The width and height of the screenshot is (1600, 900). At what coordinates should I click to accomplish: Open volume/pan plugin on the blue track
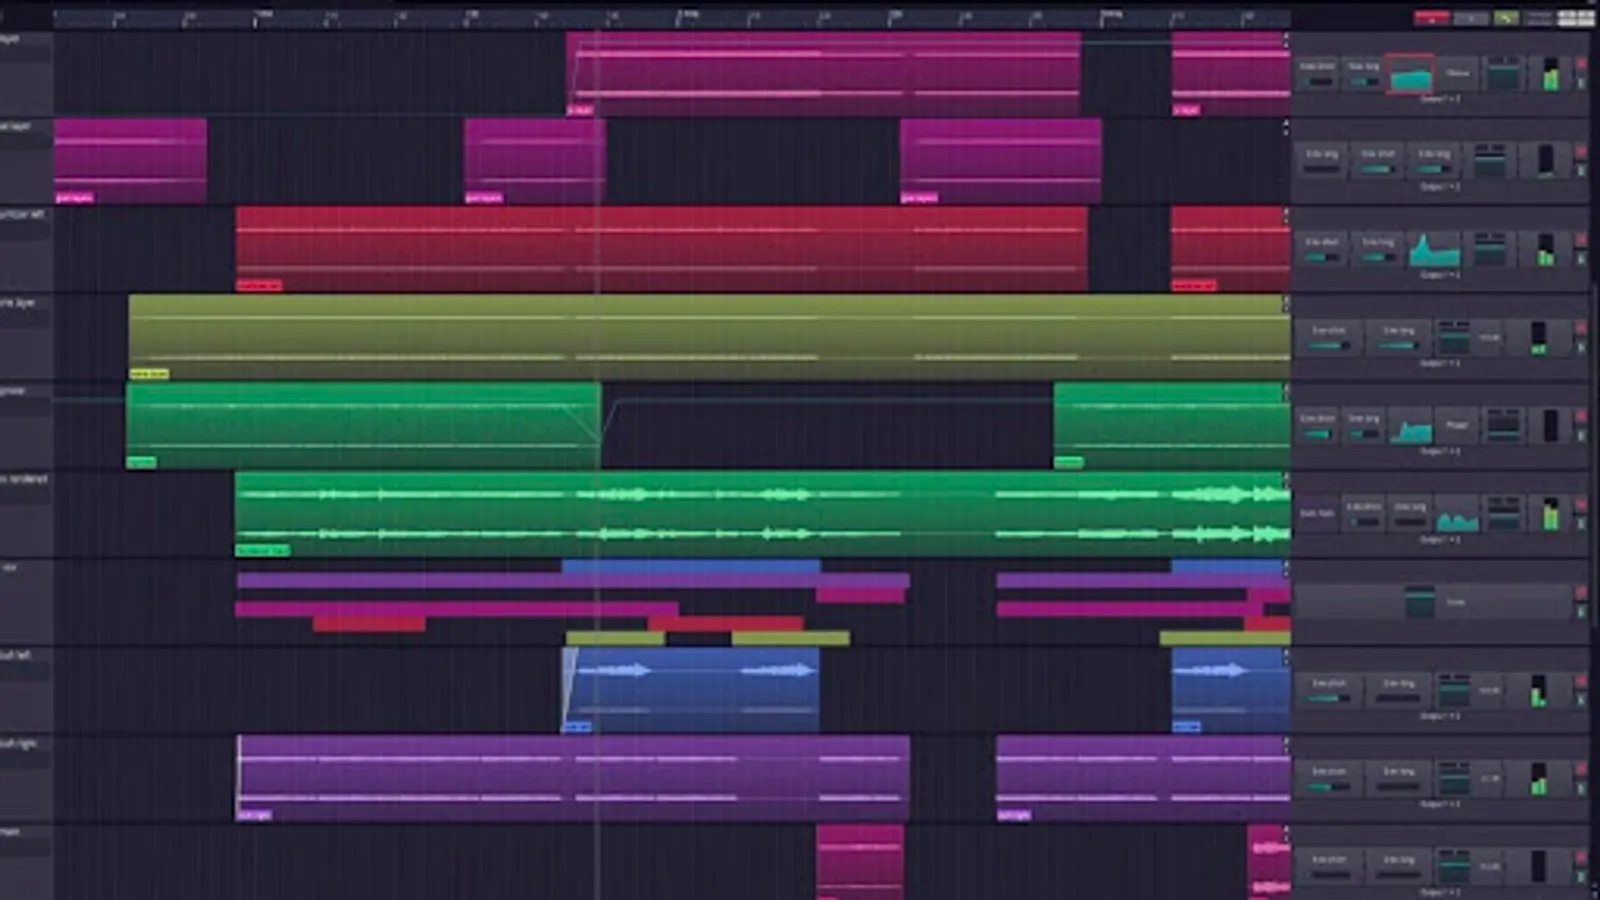[1453, 690]
